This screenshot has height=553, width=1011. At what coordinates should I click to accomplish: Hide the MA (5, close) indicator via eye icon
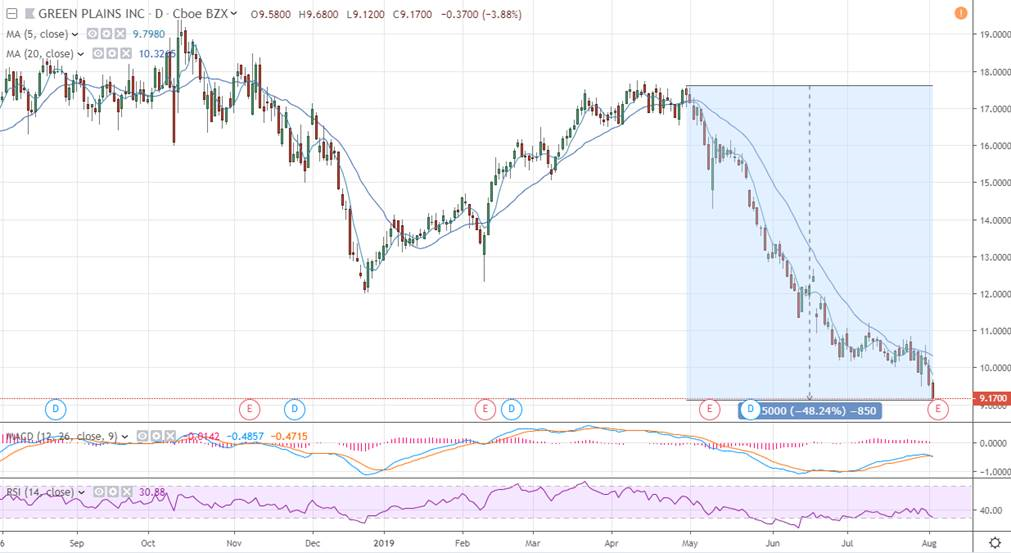pos(91,35)
